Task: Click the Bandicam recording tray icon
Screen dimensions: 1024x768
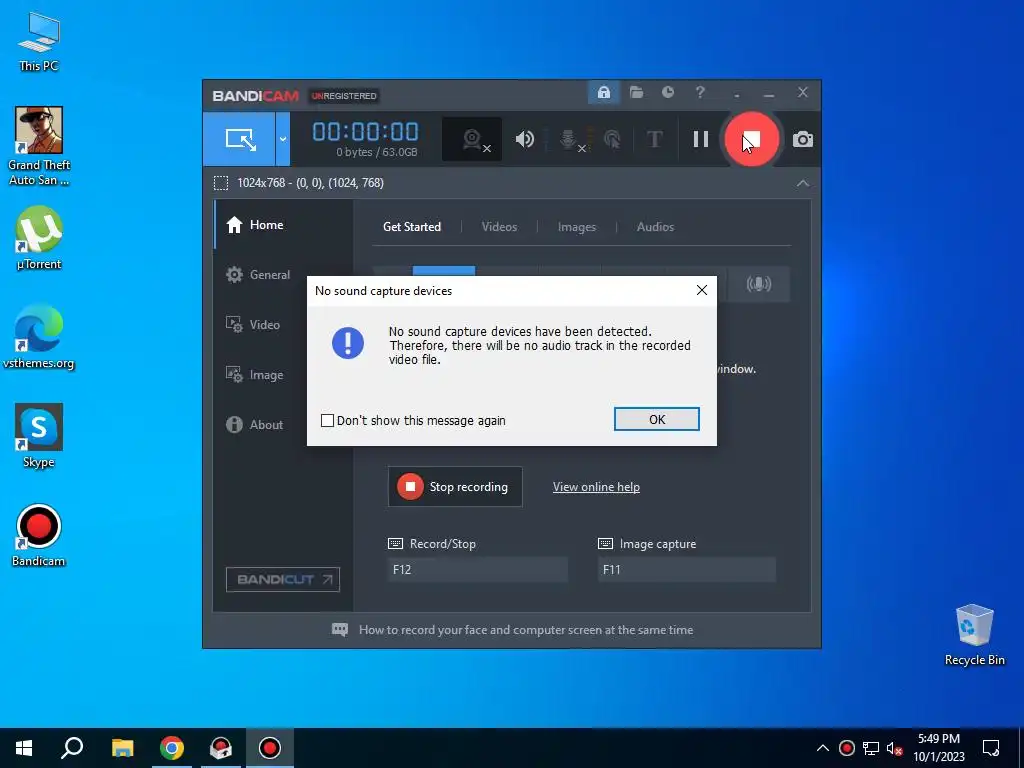Action: [x=846, y=748]
